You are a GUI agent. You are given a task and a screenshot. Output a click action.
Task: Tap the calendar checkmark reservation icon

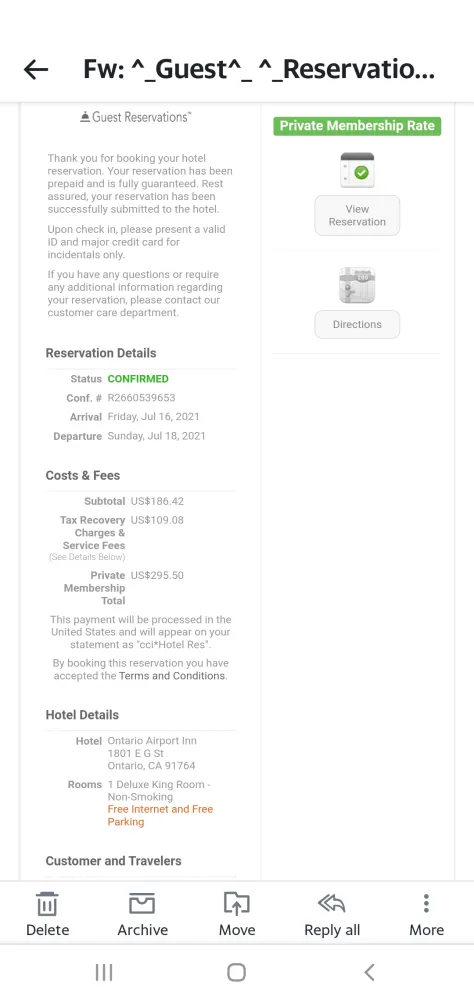pos(357,170)
